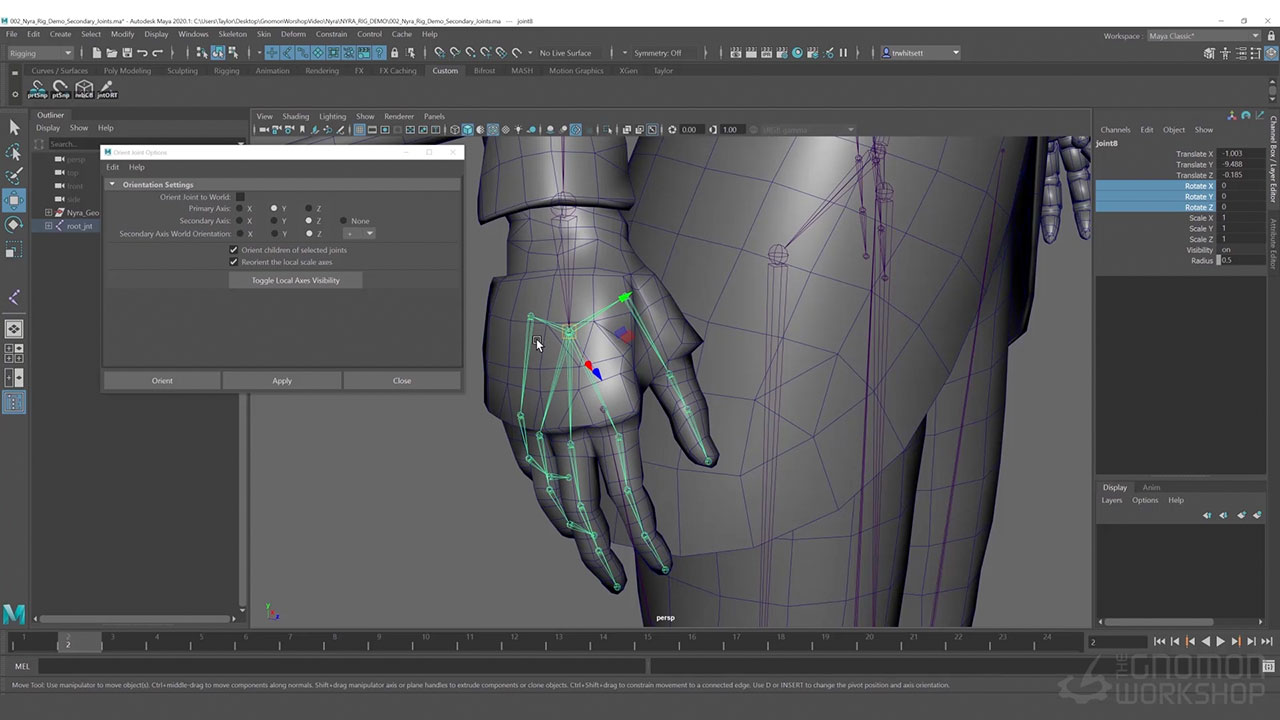Uncheck Orient children of selected joints

234,250
